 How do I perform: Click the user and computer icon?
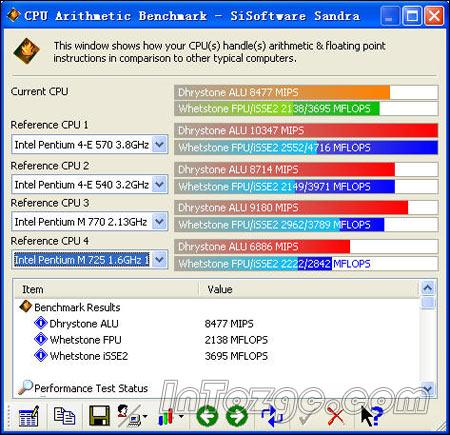click(131, 416)
